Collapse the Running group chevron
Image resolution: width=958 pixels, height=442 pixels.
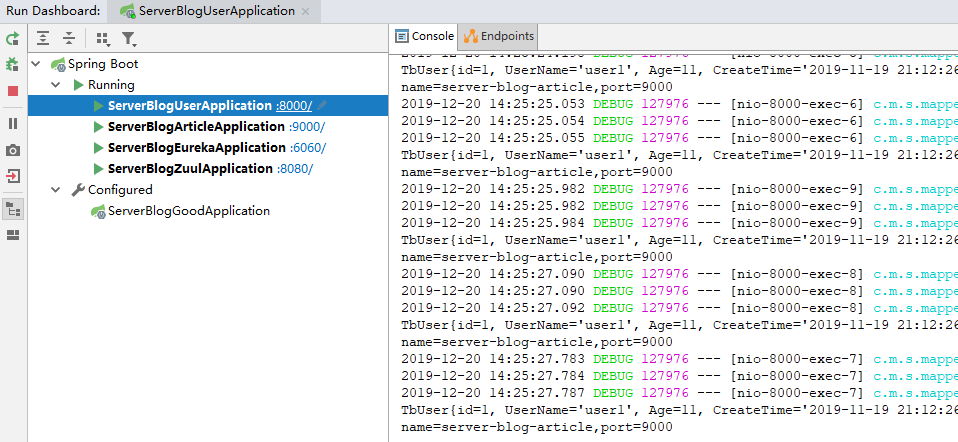pos(56,84)
